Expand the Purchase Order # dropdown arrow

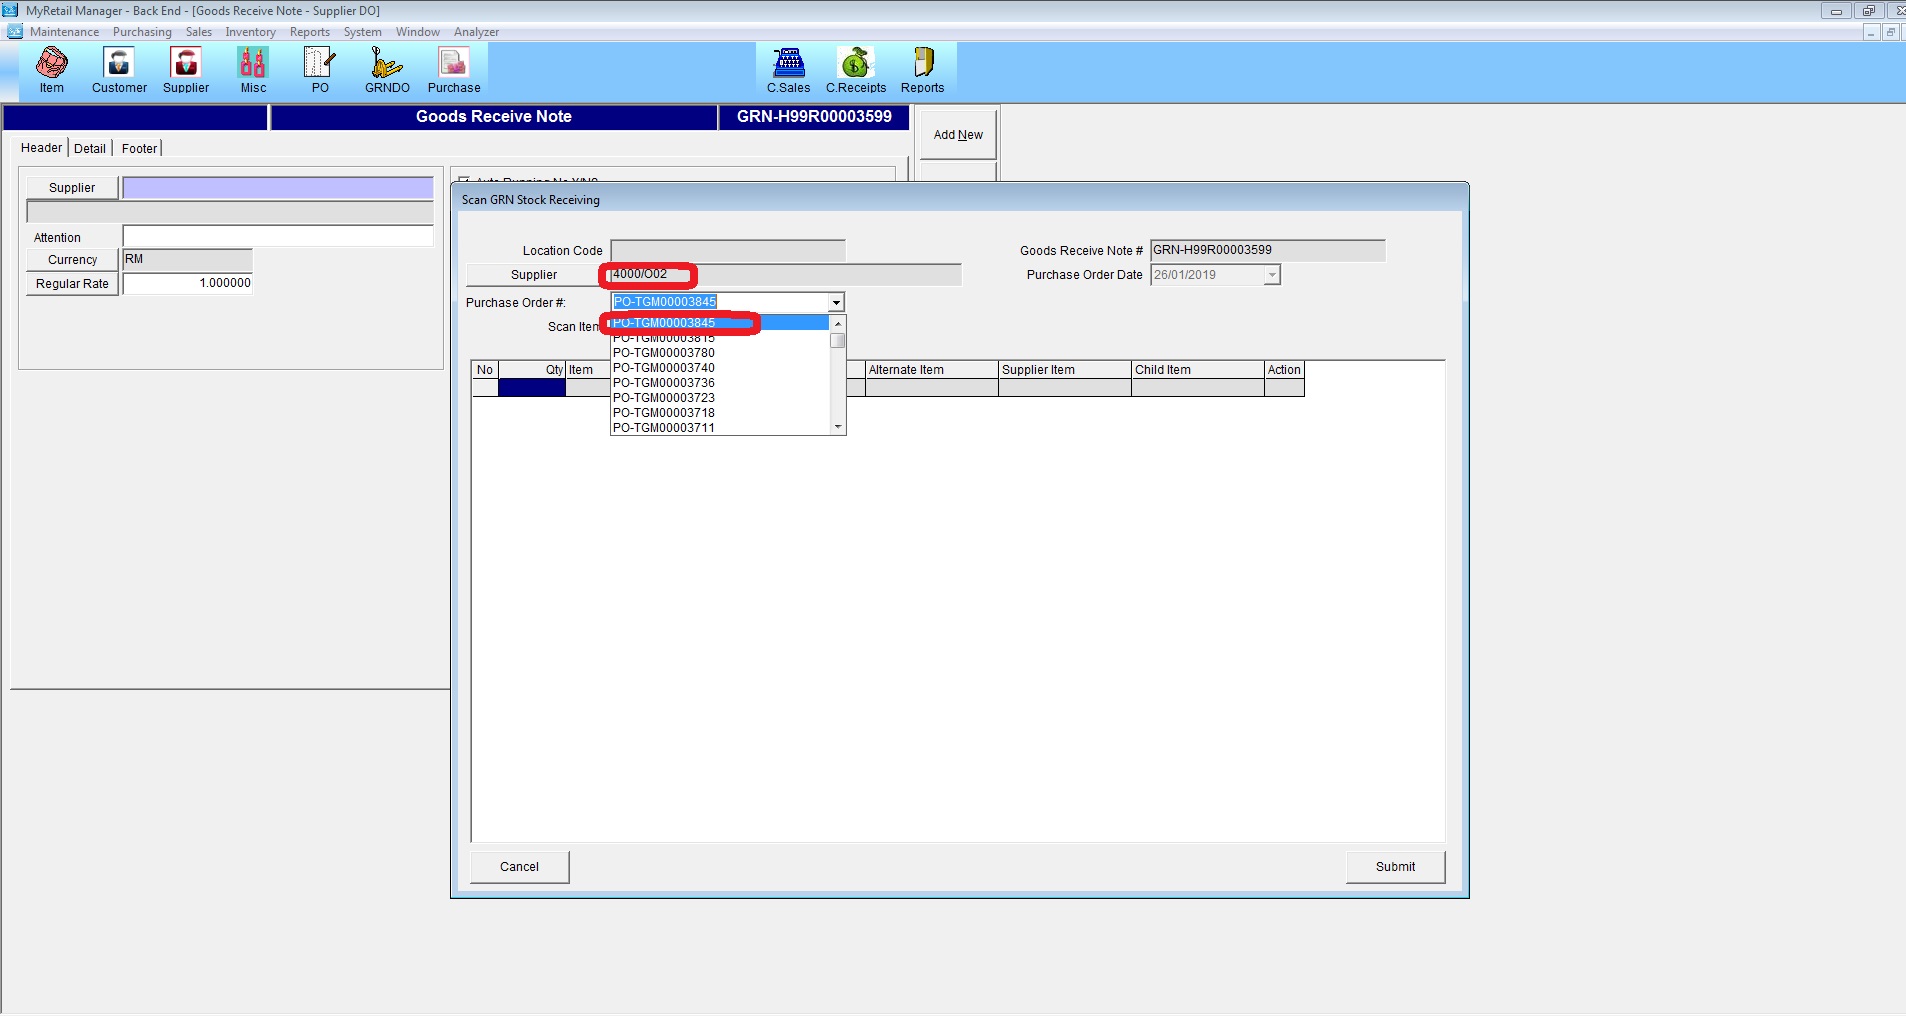click(836, 303)
